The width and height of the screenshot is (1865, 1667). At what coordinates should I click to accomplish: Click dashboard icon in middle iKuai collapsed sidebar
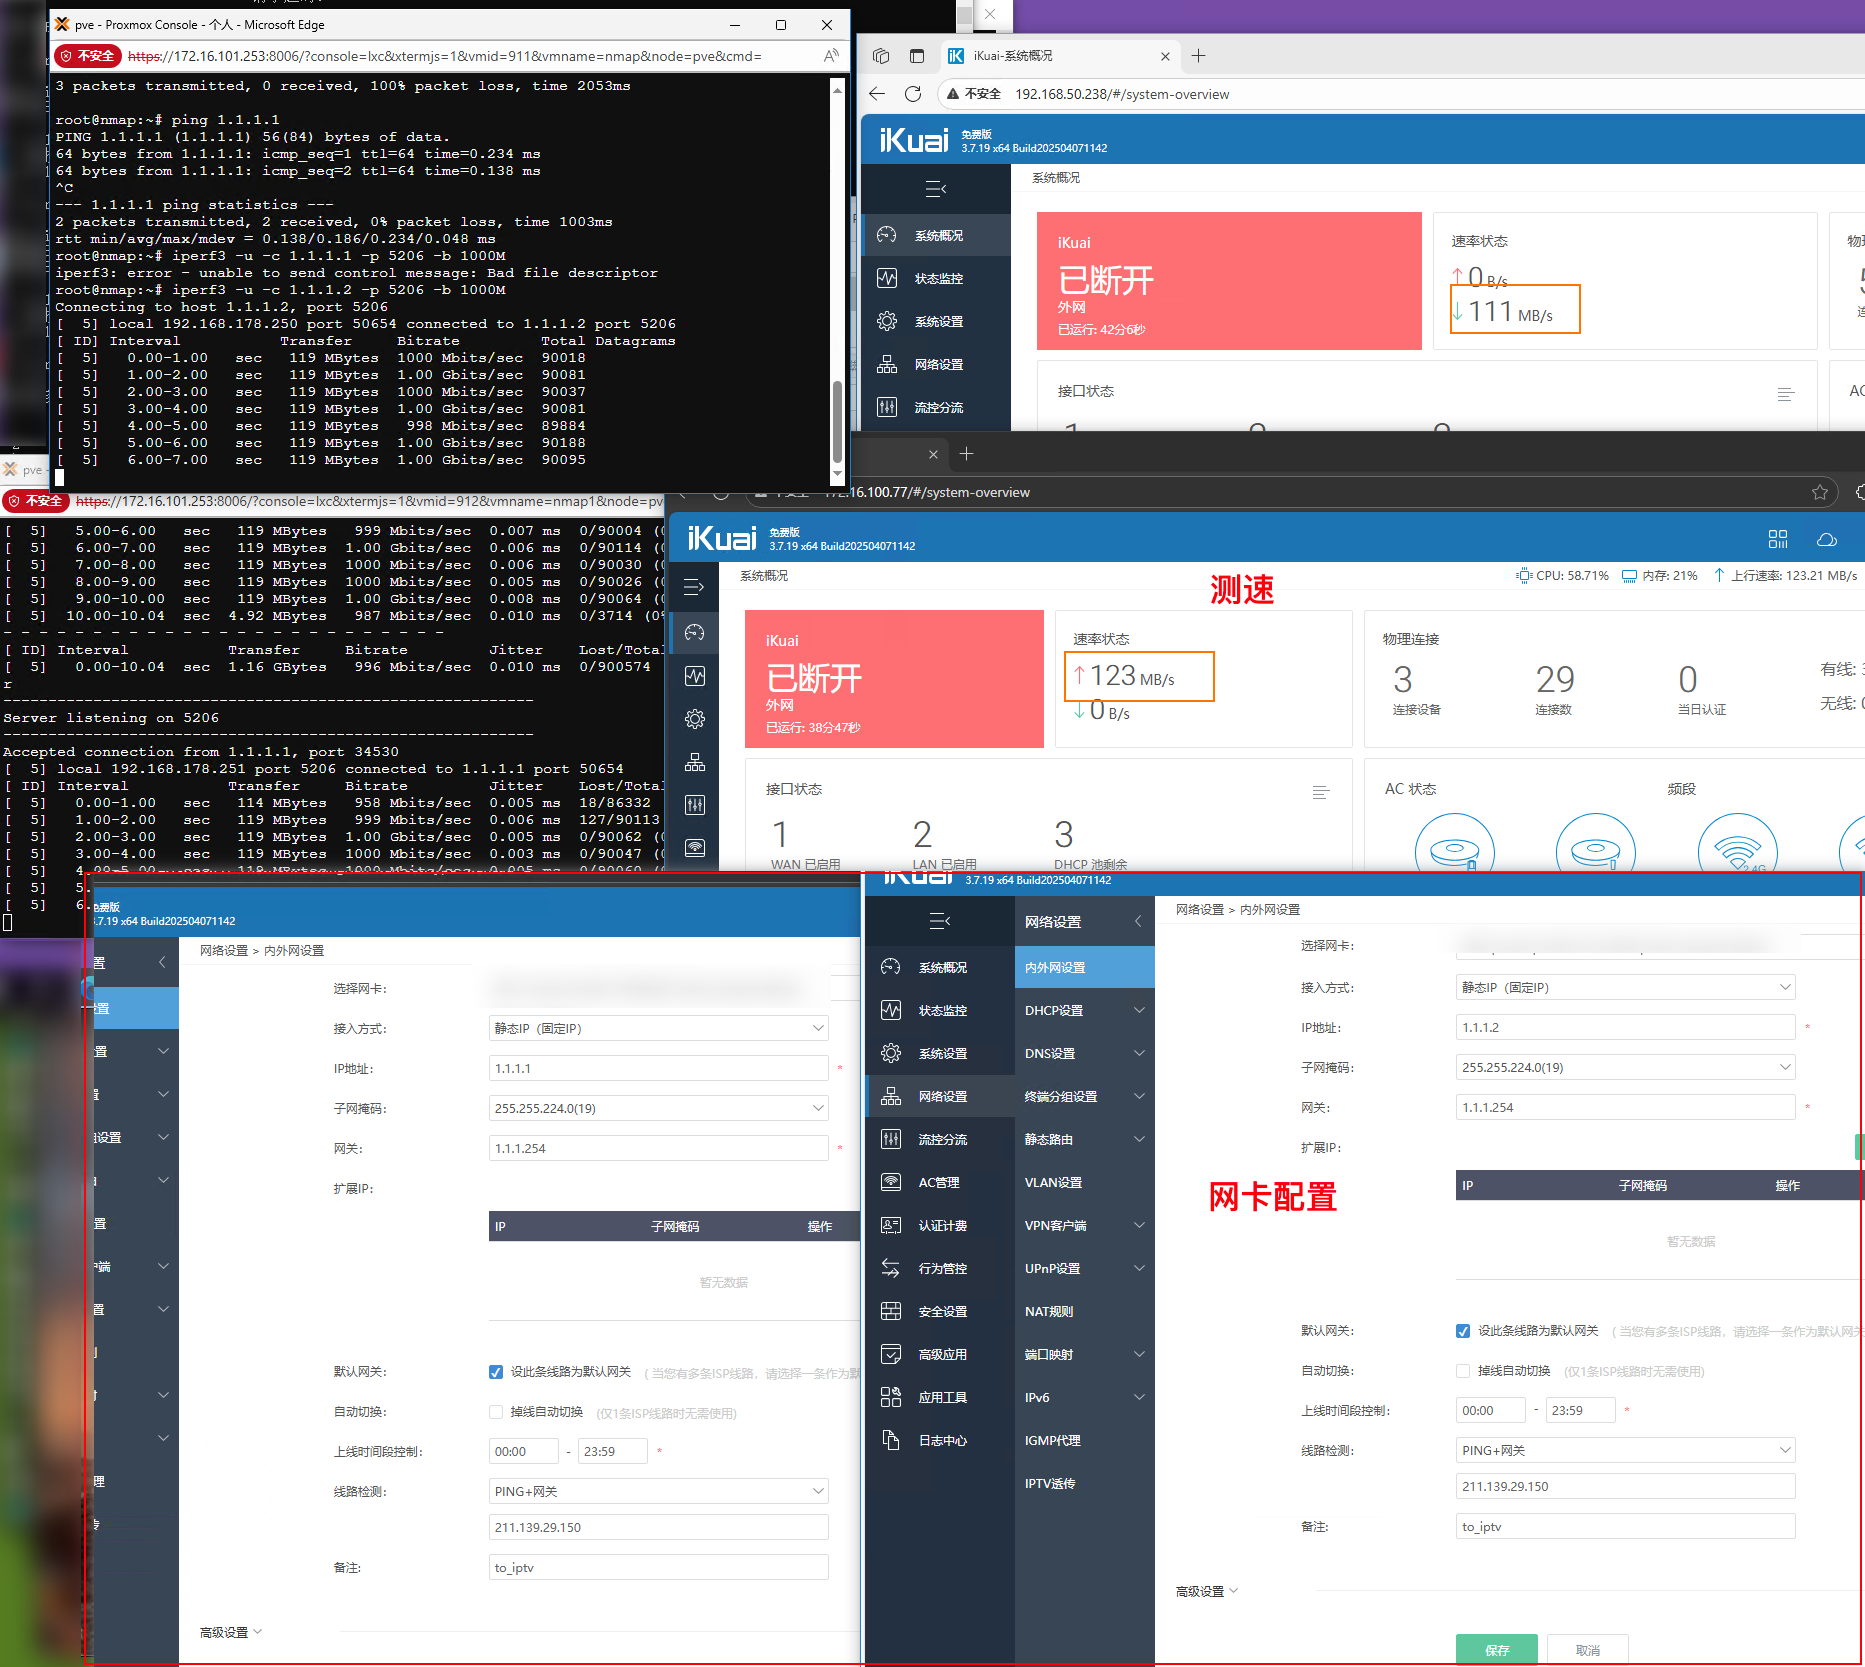point(695,632)
